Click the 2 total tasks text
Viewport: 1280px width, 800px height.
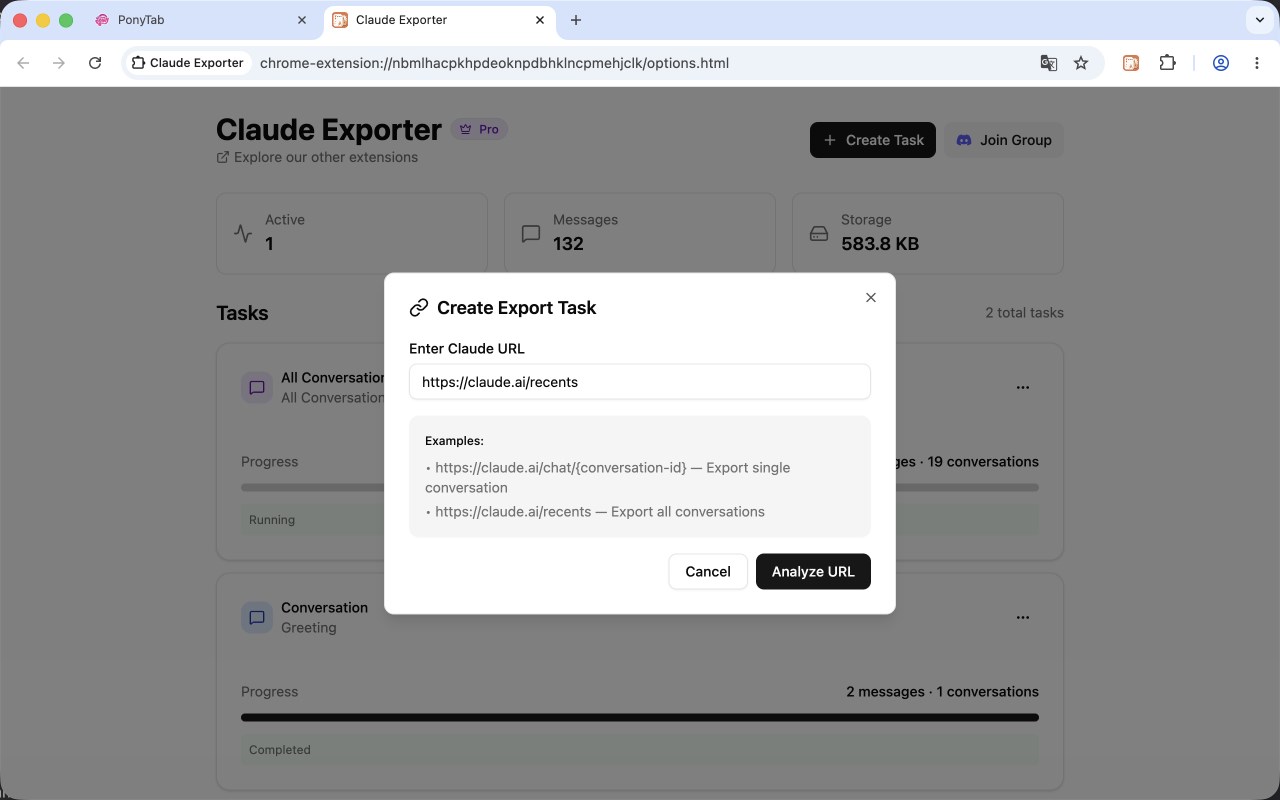(x=1025, y=313)
